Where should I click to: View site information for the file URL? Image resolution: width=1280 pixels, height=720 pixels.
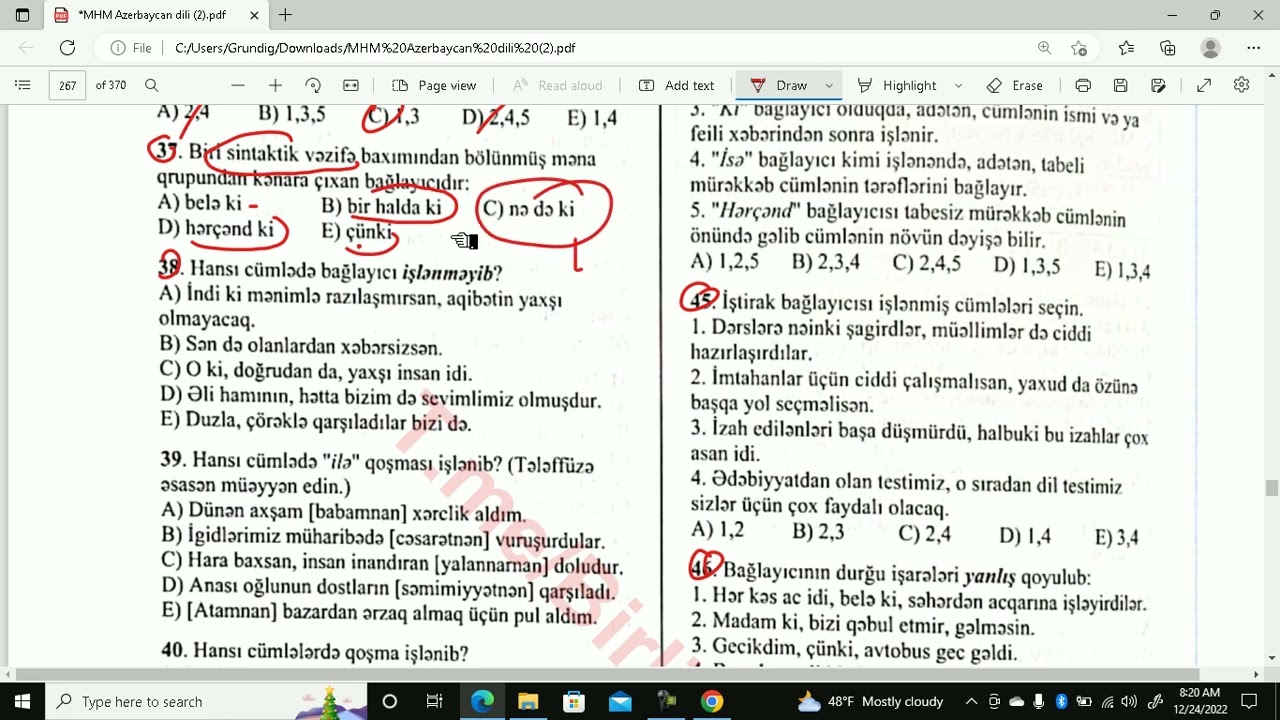click(130, 47)
